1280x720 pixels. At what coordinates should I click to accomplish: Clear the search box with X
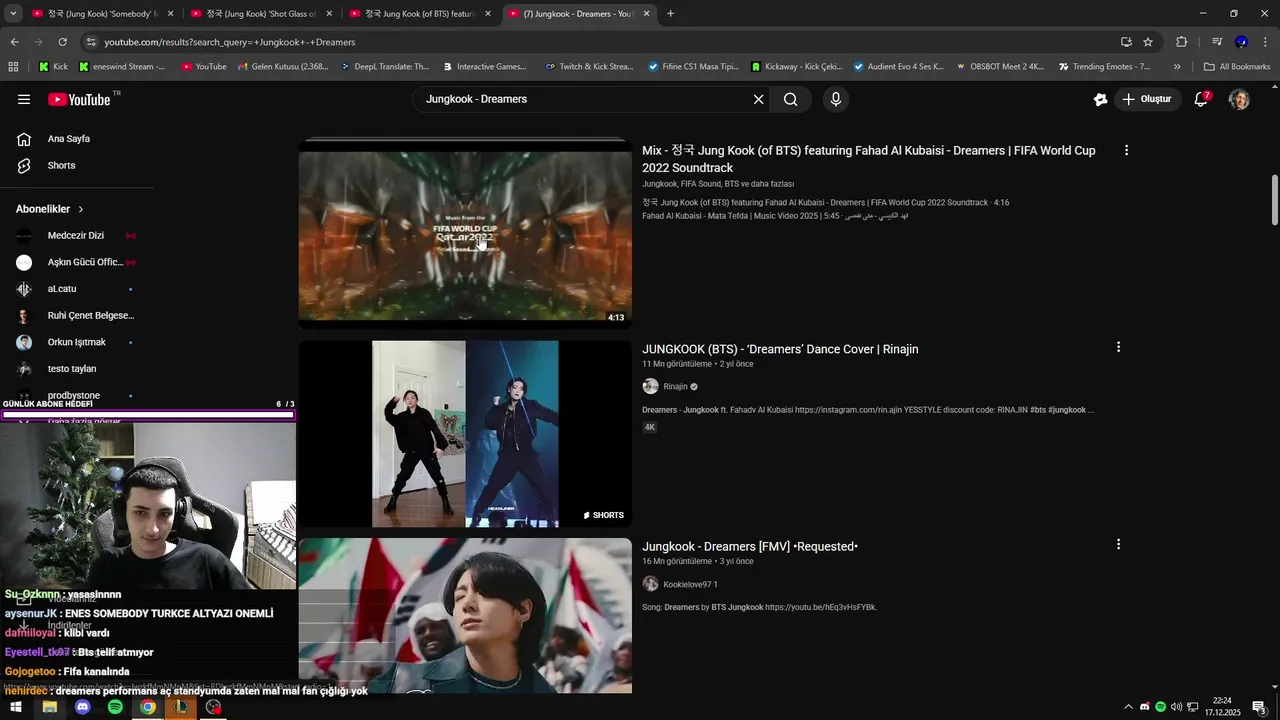point(758,99)
